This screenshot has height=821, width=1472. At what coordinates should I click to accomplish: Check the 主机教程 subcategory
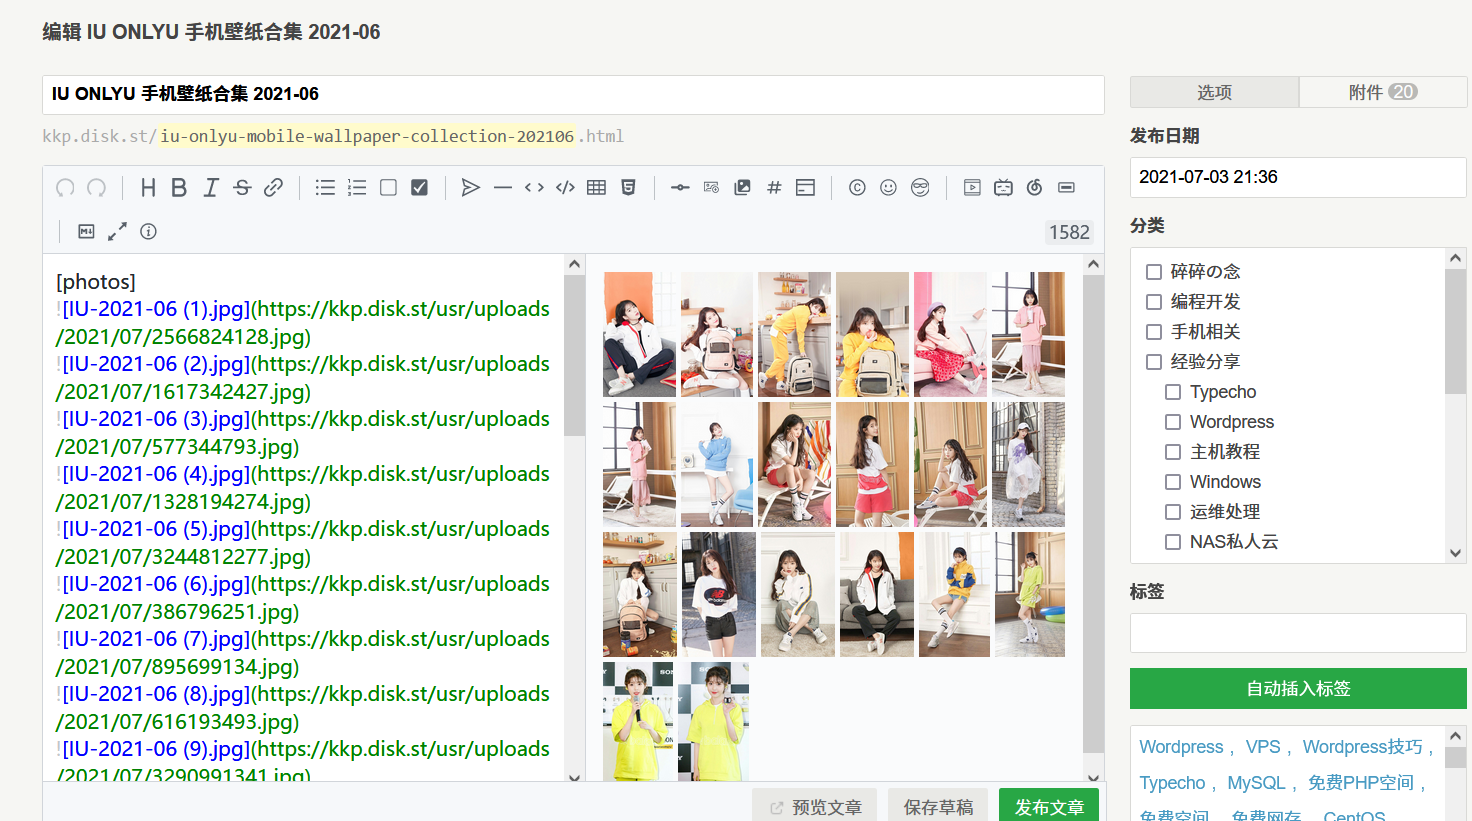[x=1173, y=452]
